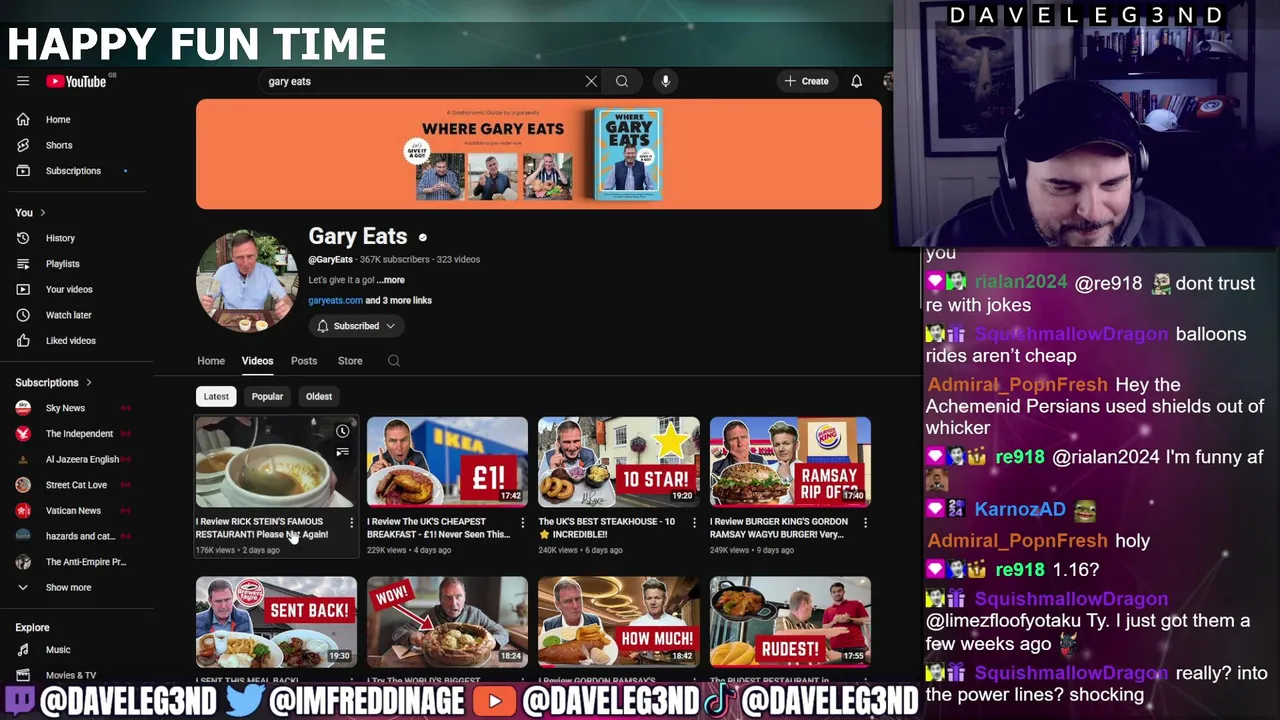Go to the YouTube logo home link
Image resolution: width=1280 pixels, height=720 pixels.
78,81
